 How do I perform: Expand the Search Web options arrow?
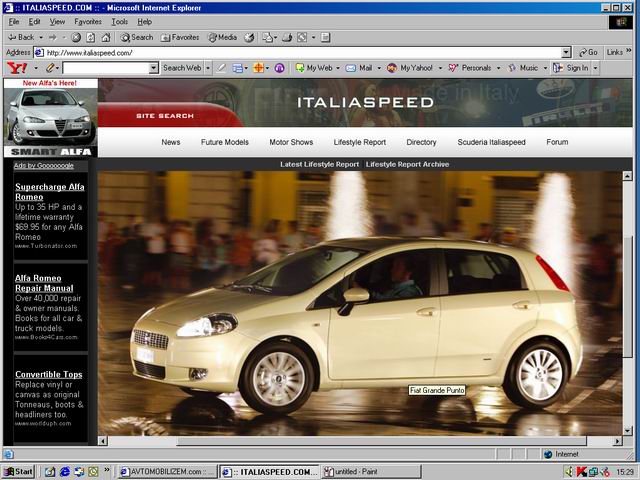(208, 68)
